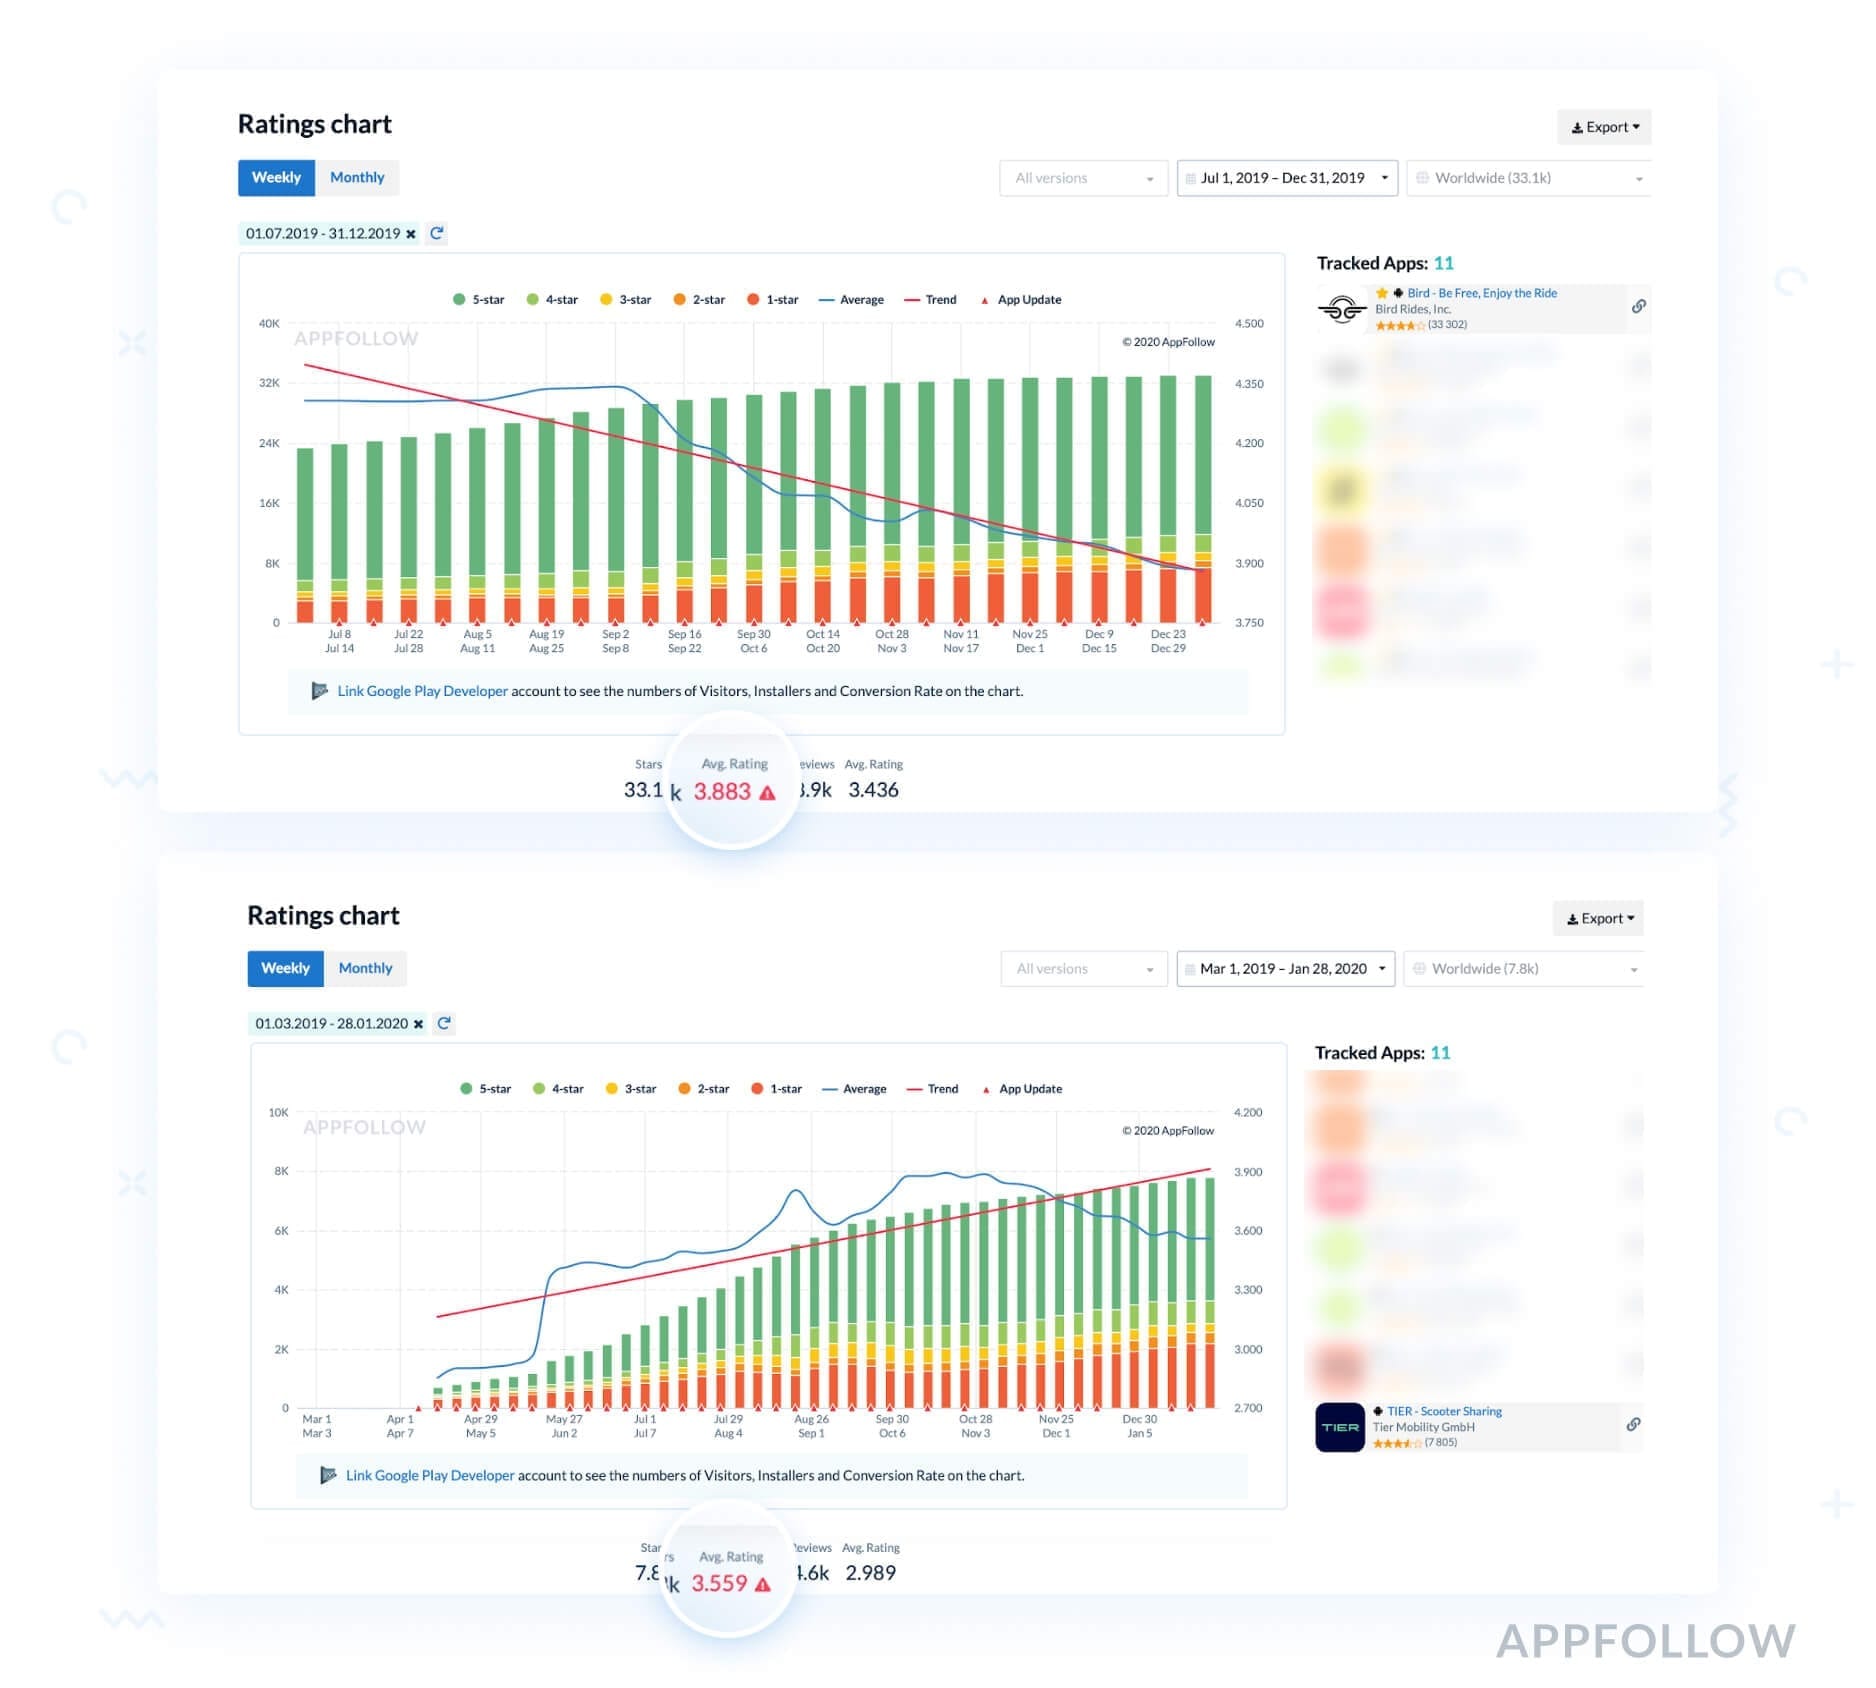Click chain link icon beside TIER app
1876x1688 pixels.
1633,1424
